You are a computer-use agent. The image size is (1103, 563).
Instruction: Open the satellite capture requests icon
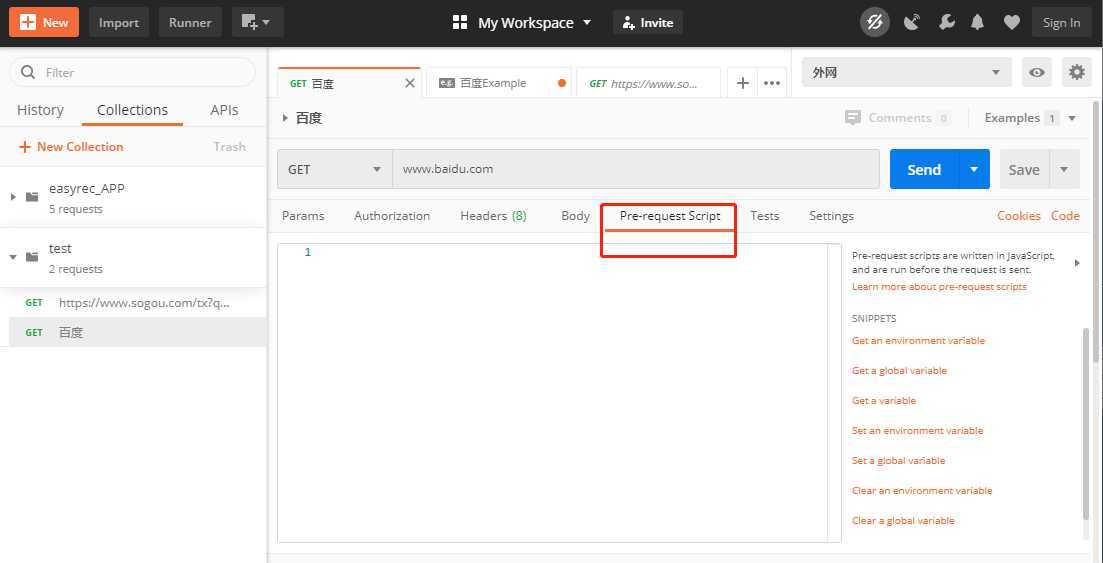coord(911,22)
